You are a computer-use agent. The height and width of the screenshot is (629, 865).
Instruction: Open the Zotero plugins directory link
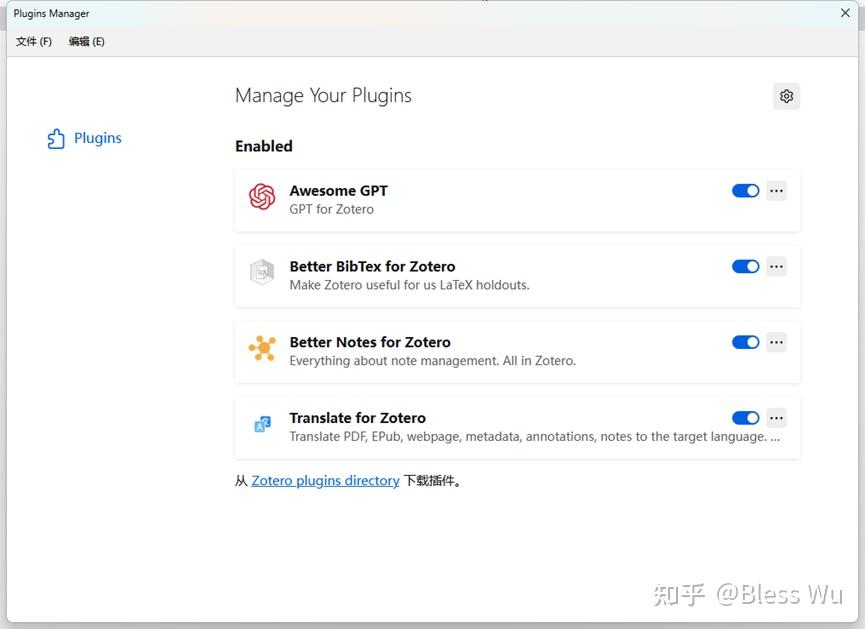click(324, 480)
